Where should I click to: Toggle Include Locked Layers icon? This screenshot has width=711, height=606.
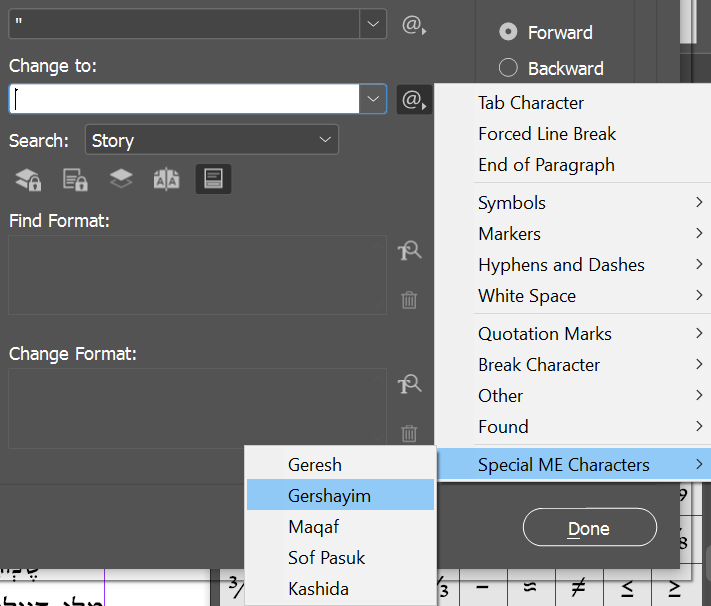point(28,179)
